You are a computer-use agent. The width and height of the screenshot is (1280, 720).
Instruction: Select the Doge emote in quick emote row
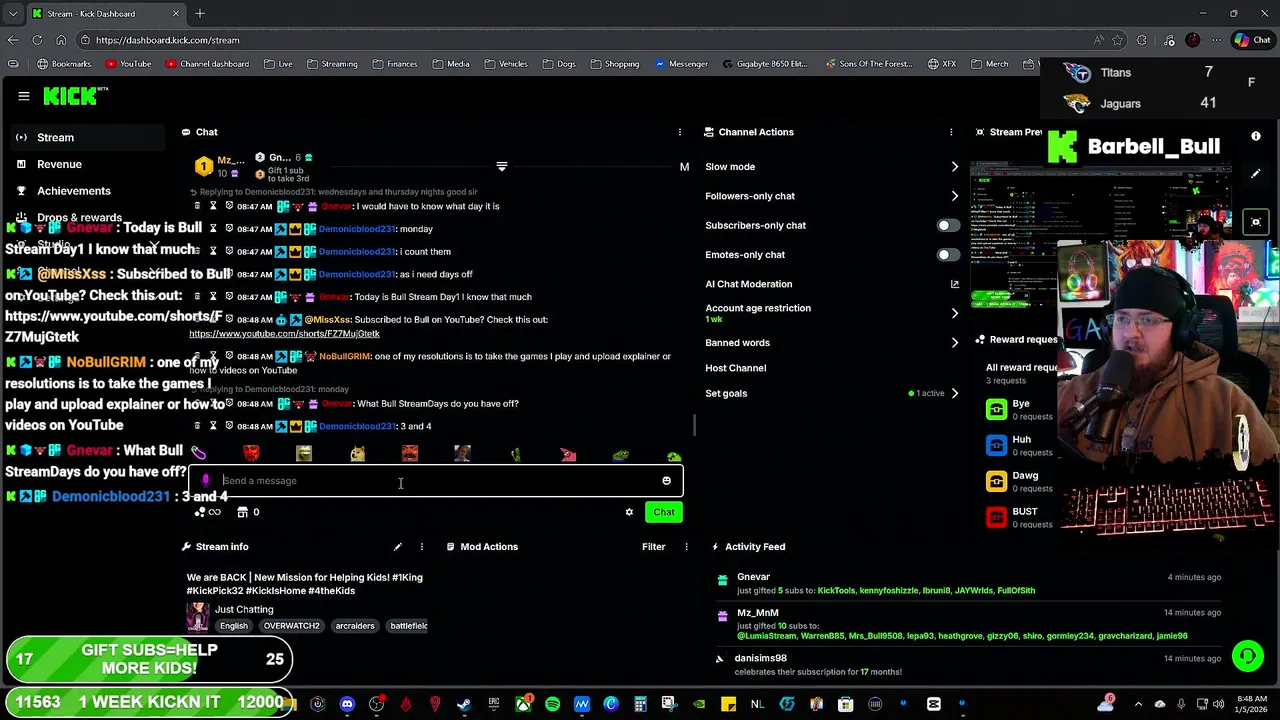point(357,455)
